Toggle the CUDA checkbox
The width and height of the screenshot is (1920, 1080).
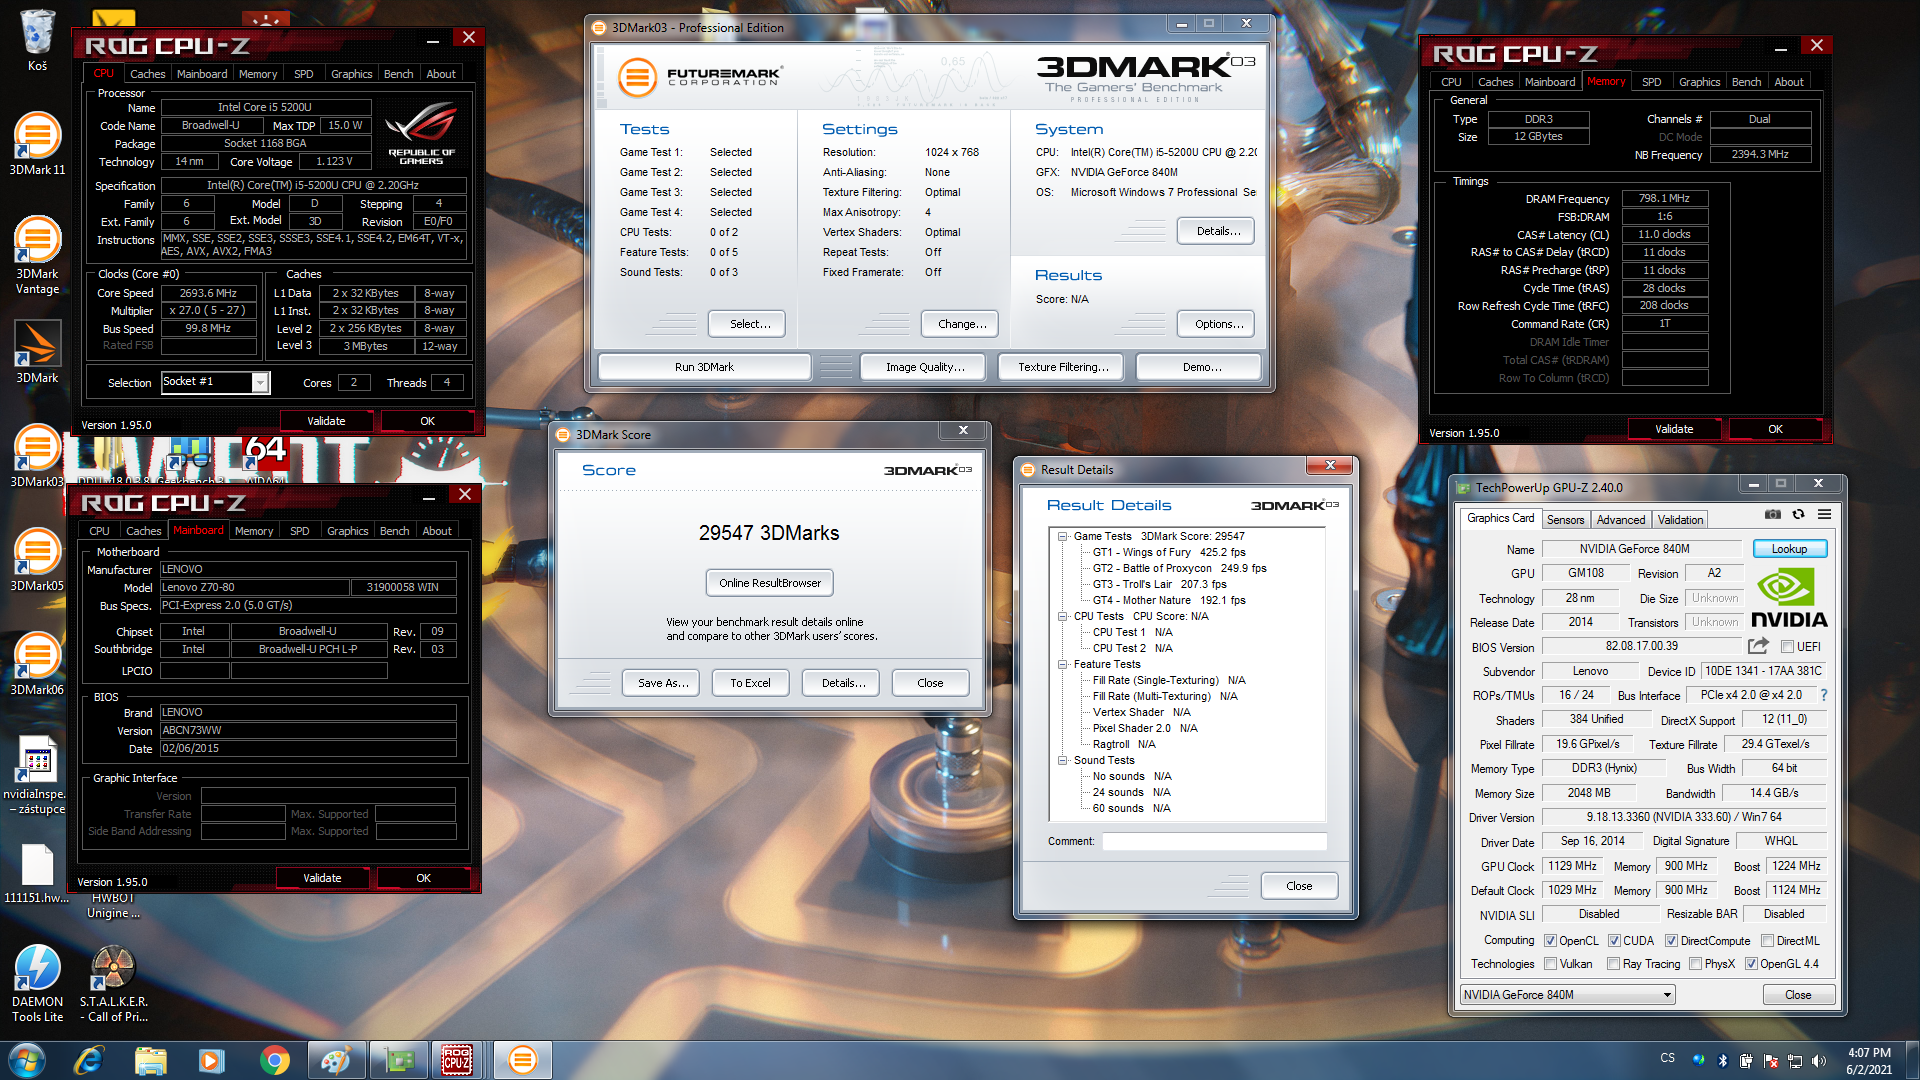(1614, 941)
